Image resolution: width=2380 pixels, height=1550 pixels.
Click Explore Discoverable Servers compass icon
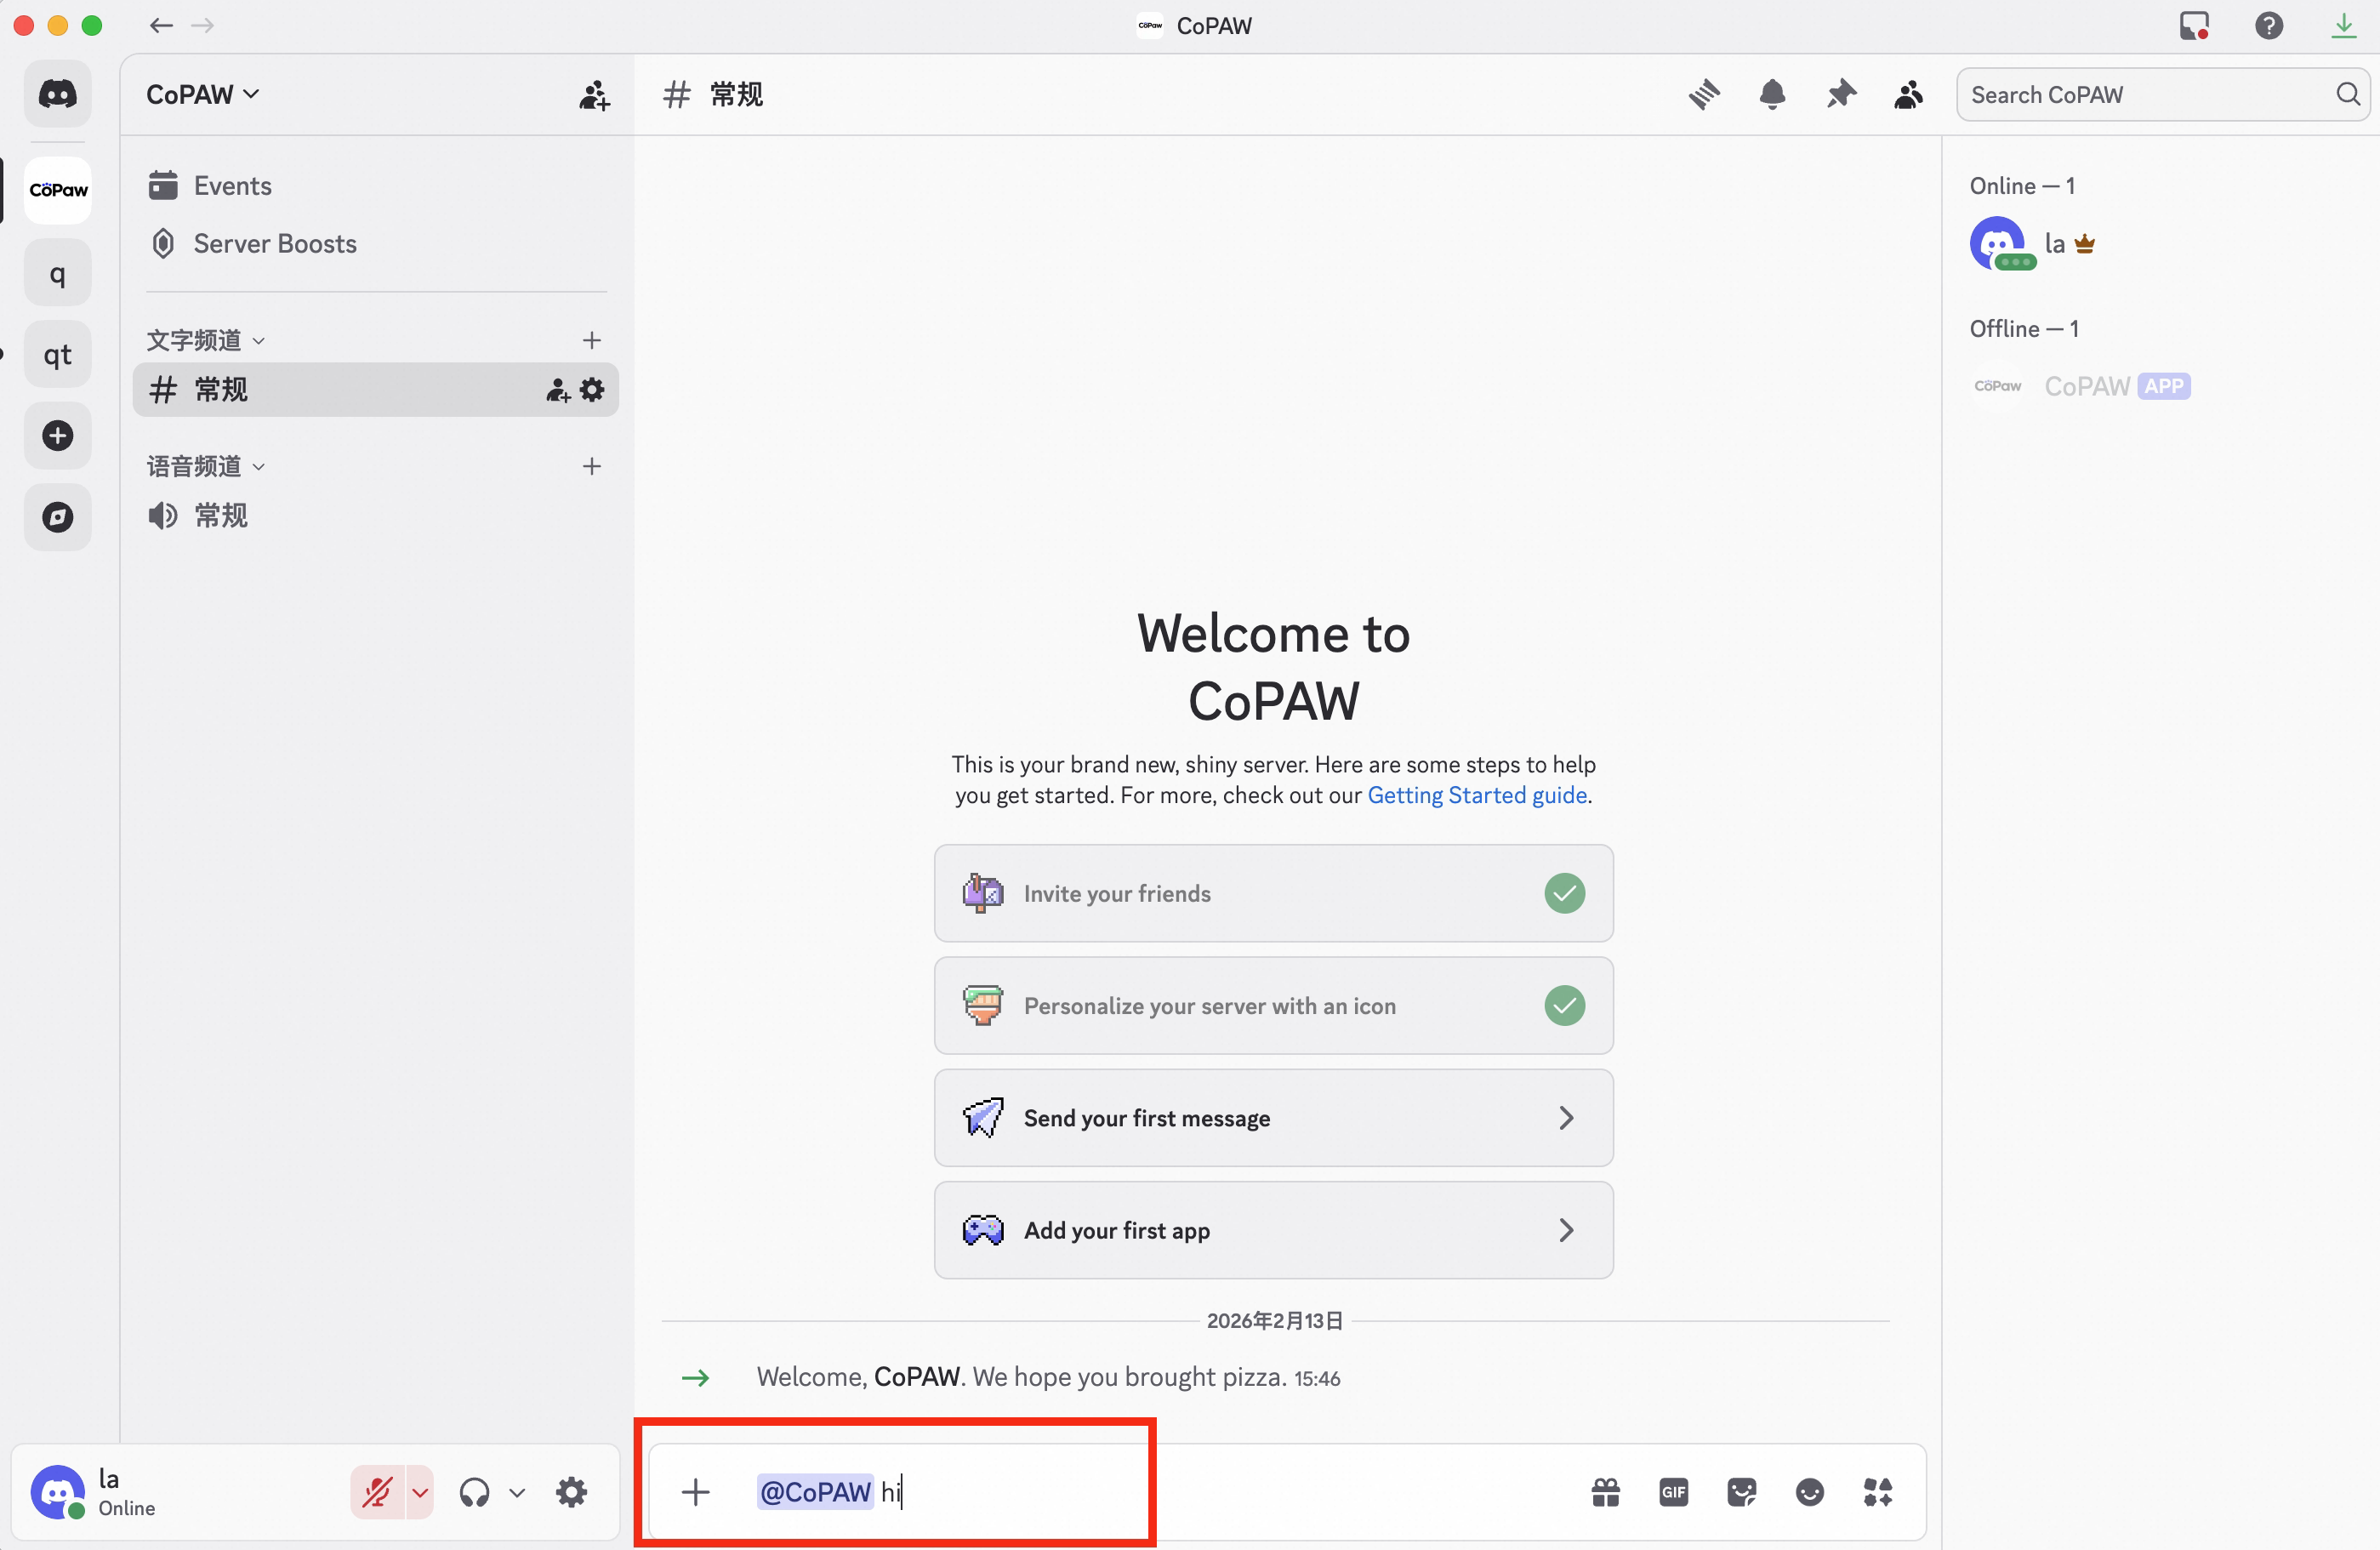pos(58,517)
